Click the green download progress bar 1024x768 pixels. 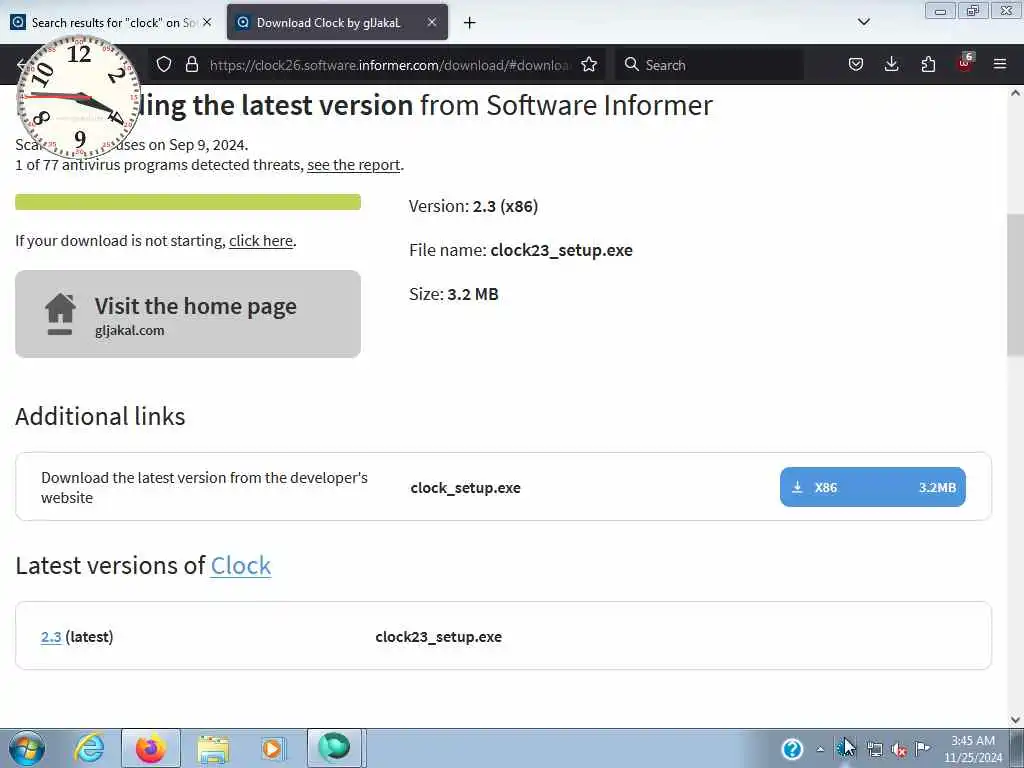pos(188,202)
